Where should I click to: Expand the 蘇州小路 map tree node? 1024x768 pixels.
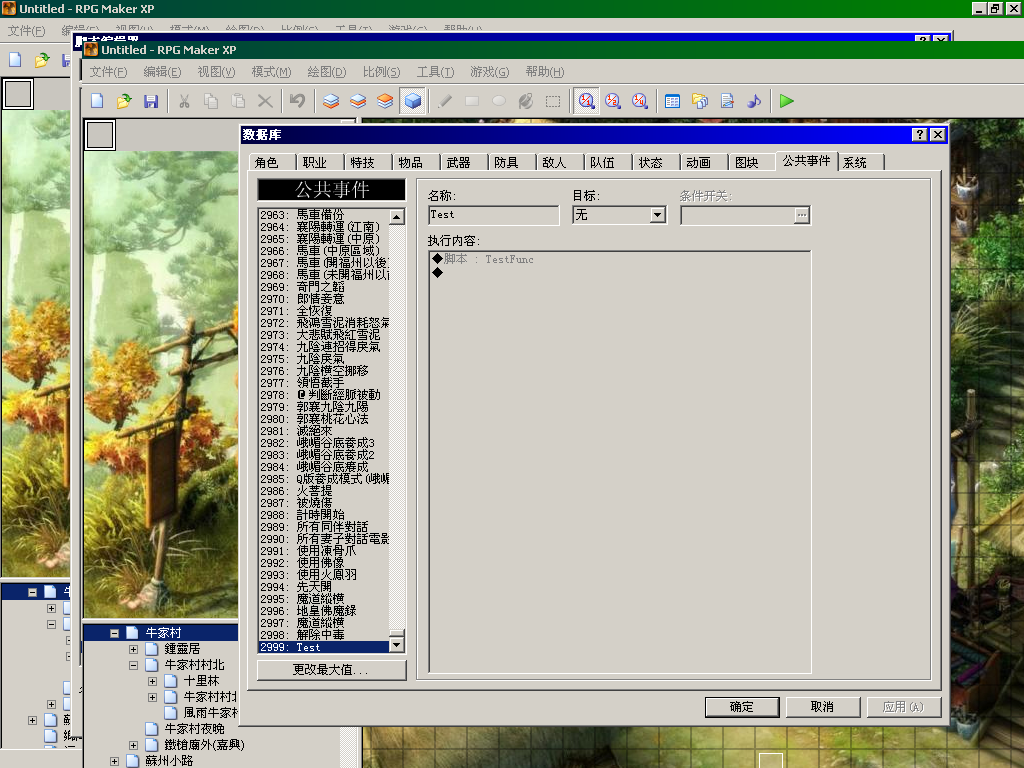114,761
